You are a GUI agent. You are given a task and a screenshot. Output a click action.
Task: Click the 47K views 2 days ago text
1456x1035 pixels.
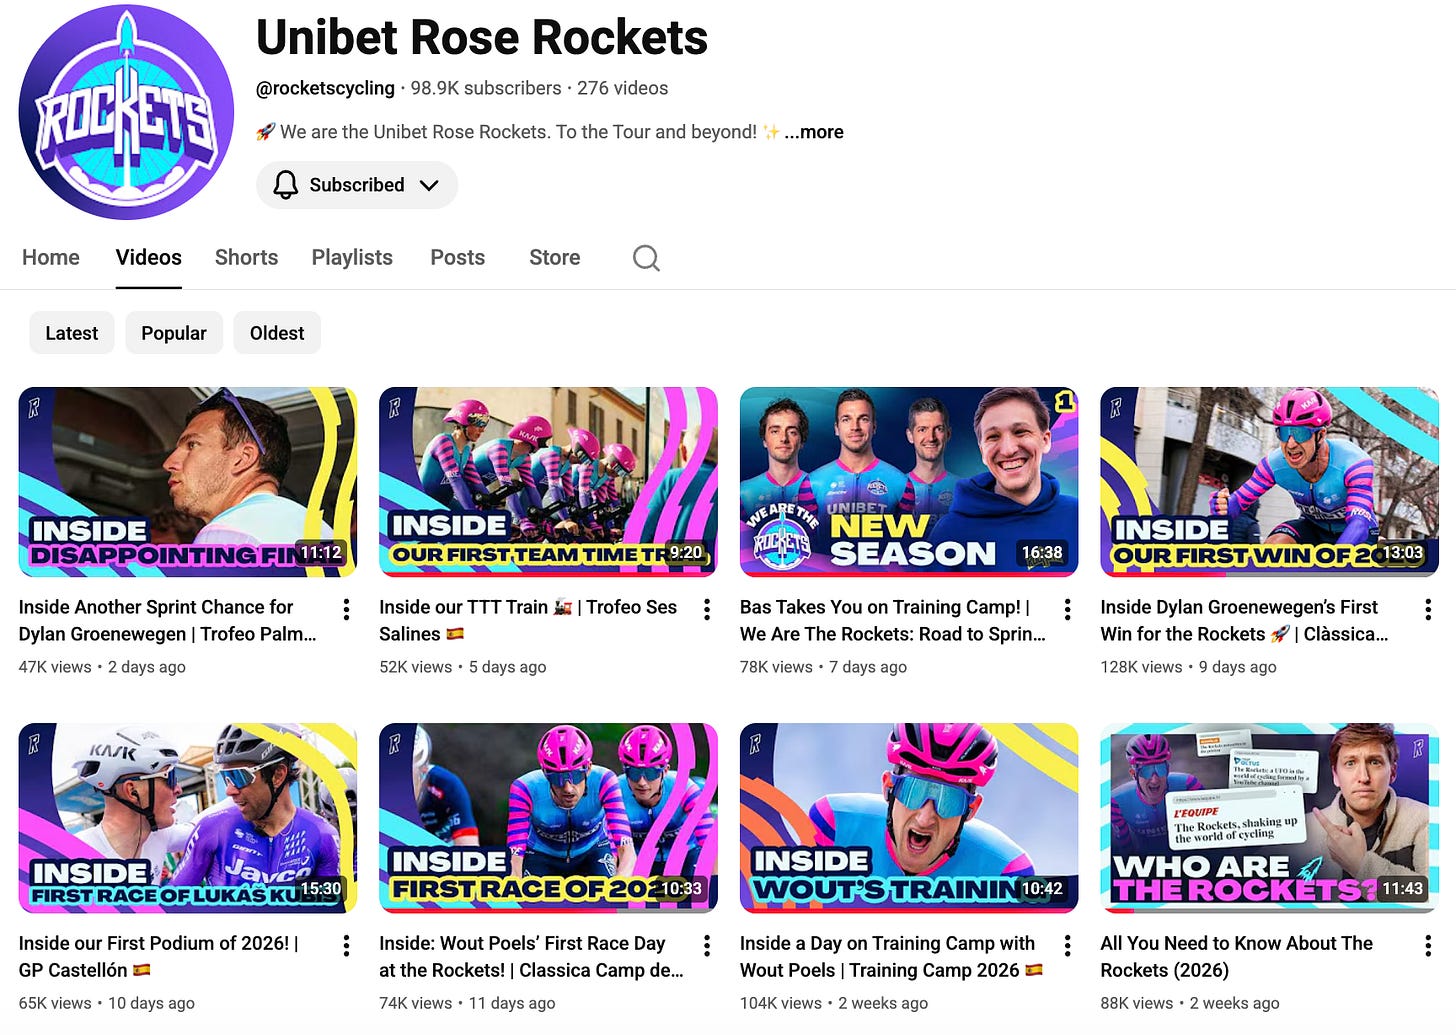pos(102,667)
